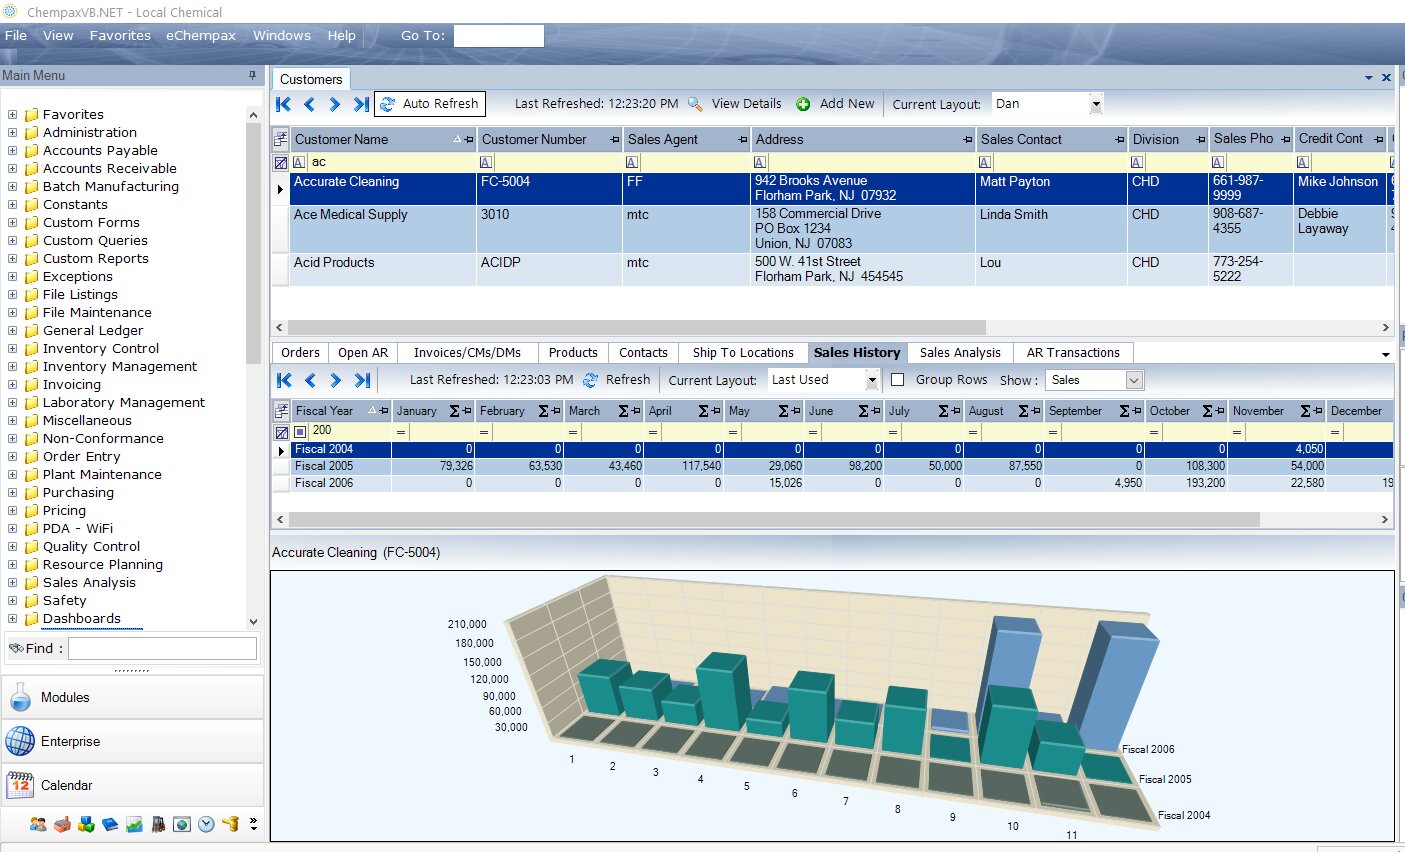Jump to last customer record arrow
The image size is (1405, 852).
pos(361,104)
